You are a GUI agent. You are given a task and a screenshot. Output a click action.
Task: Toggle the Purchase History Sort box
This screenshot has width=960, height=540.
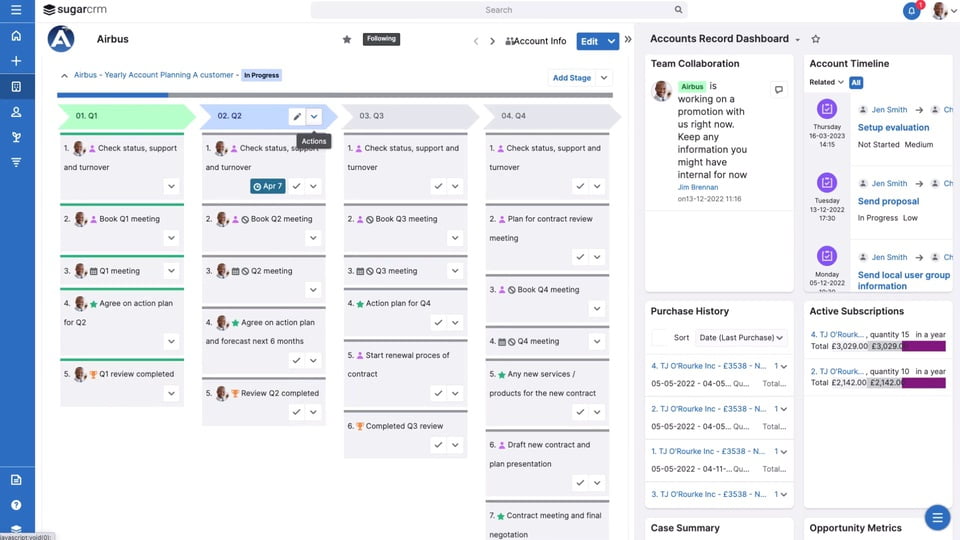[x=660, y=338]
